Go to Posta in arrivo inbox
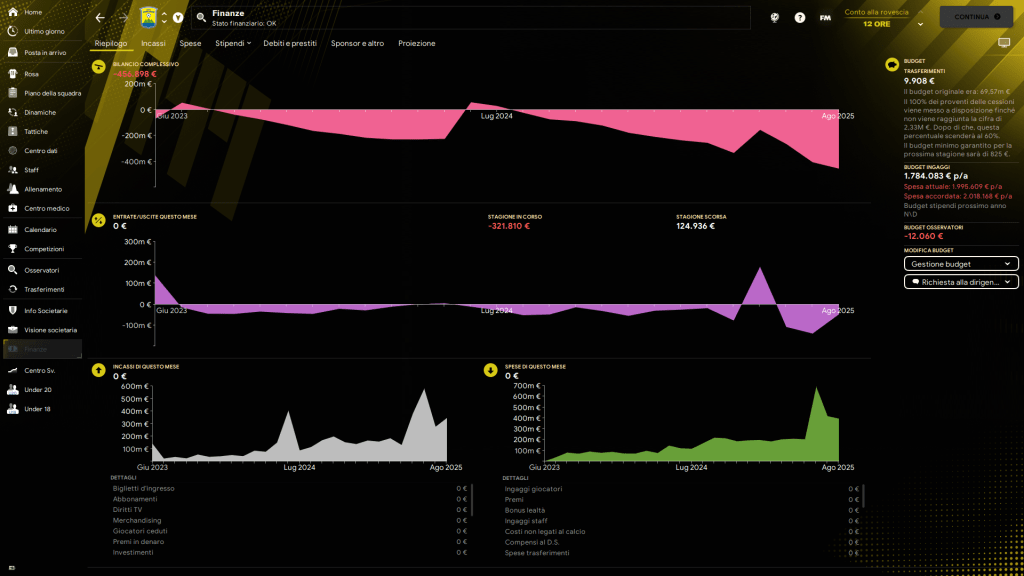The width and height of the screenshot is (1024, 576). point(44,51)
